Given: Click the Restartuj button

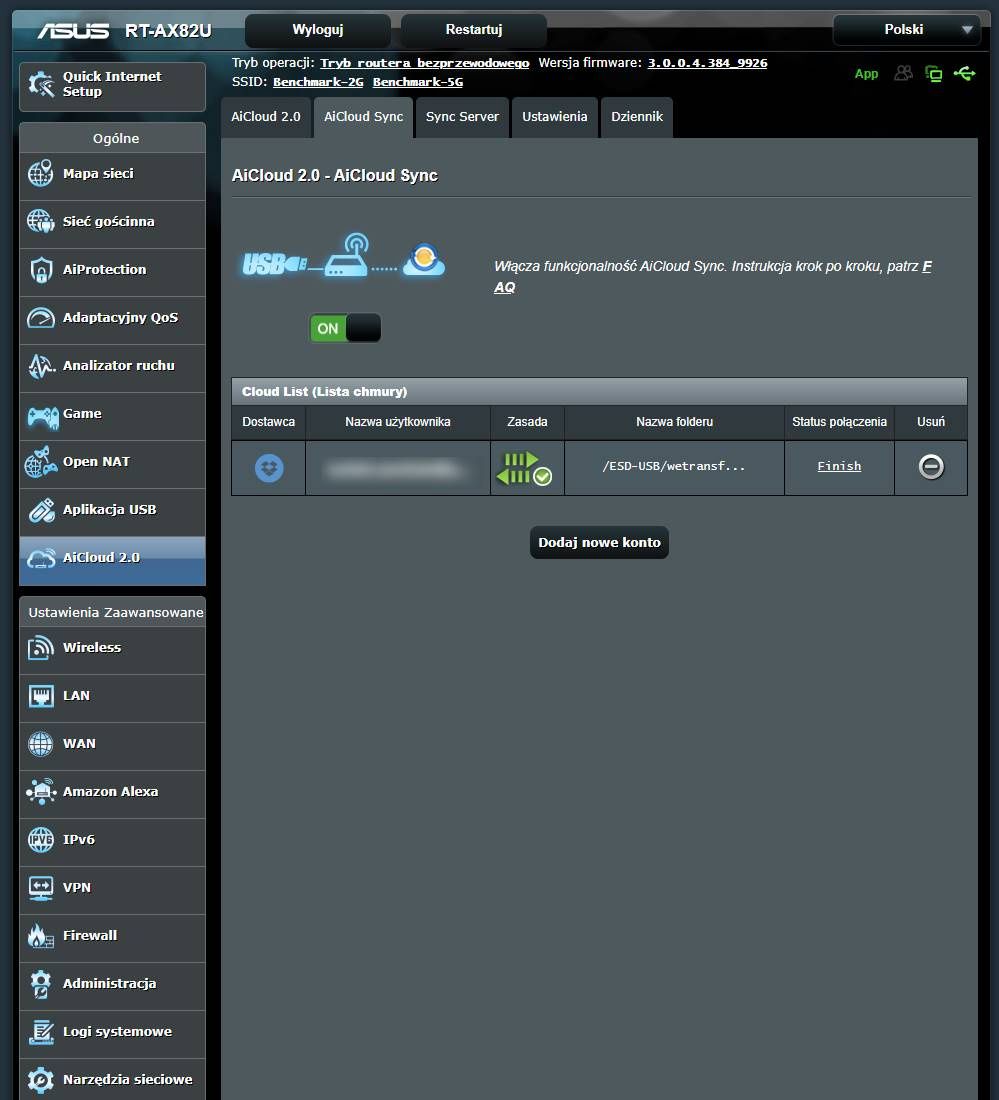Looking at the screenshot, I should [x=474, y=29].
